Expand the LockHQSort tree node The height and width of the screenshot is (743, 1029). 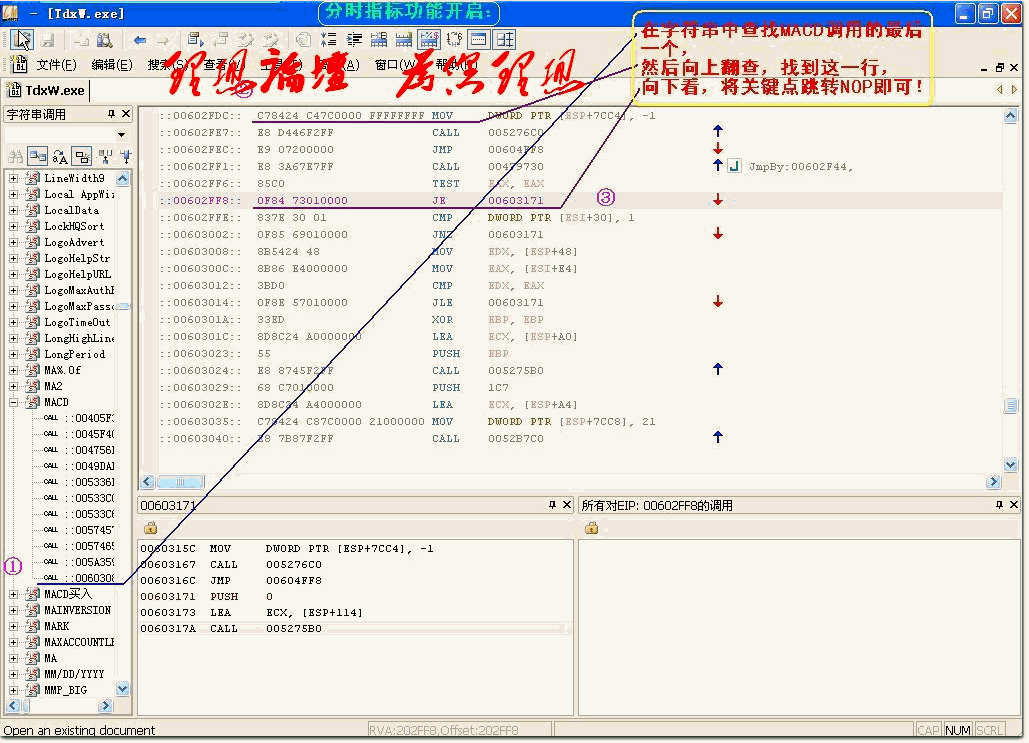(x=13, y=226)
